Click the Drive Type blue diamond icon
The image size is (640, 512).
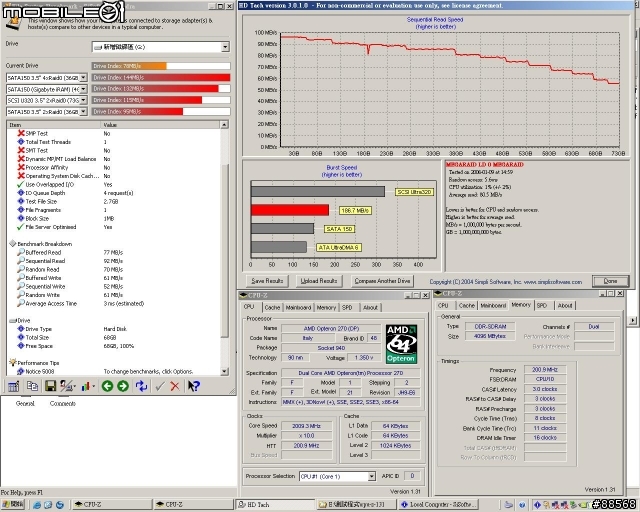[21, 329]
